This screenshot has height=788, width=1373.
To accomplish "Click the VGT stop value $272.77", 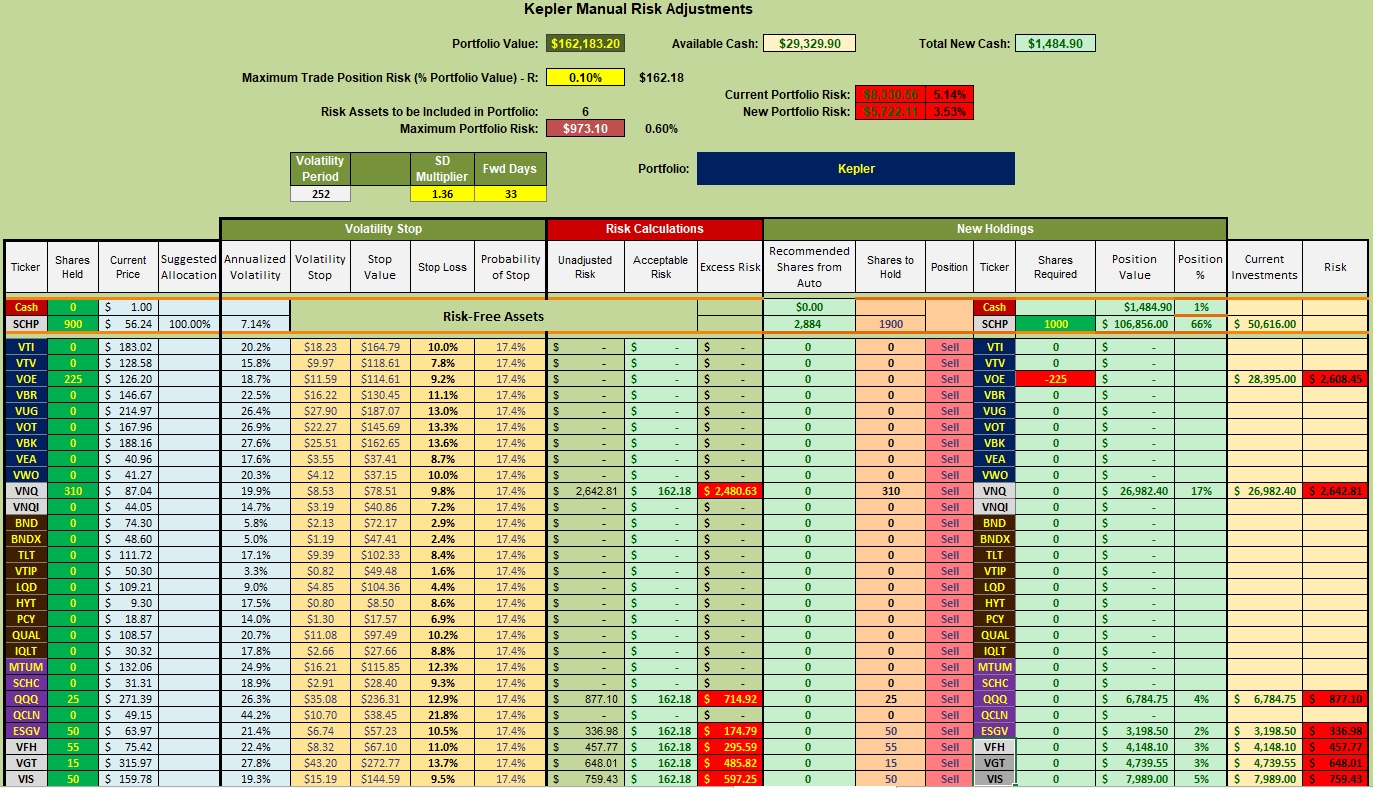I will [380, 763].
